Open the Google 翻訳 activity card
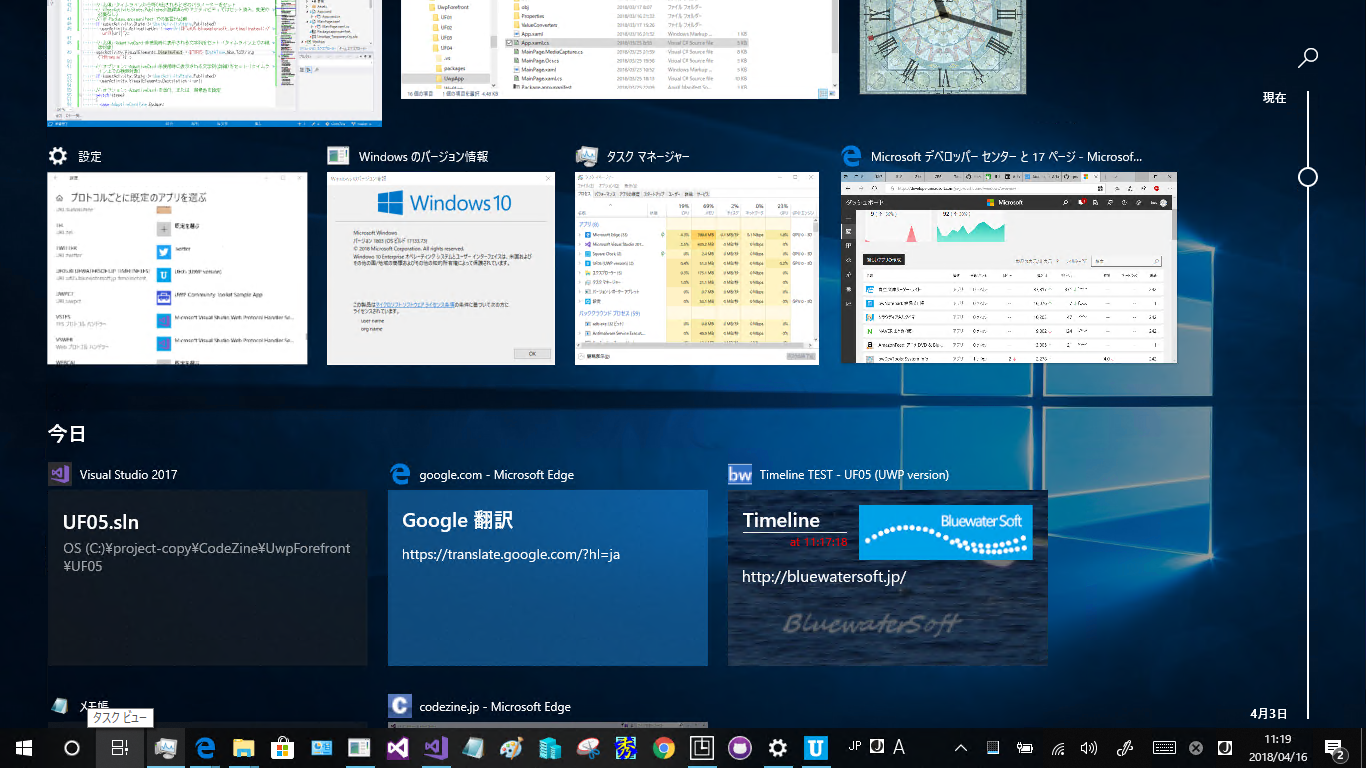Viewport: 1366px width, 768px height. pos(548,578)
